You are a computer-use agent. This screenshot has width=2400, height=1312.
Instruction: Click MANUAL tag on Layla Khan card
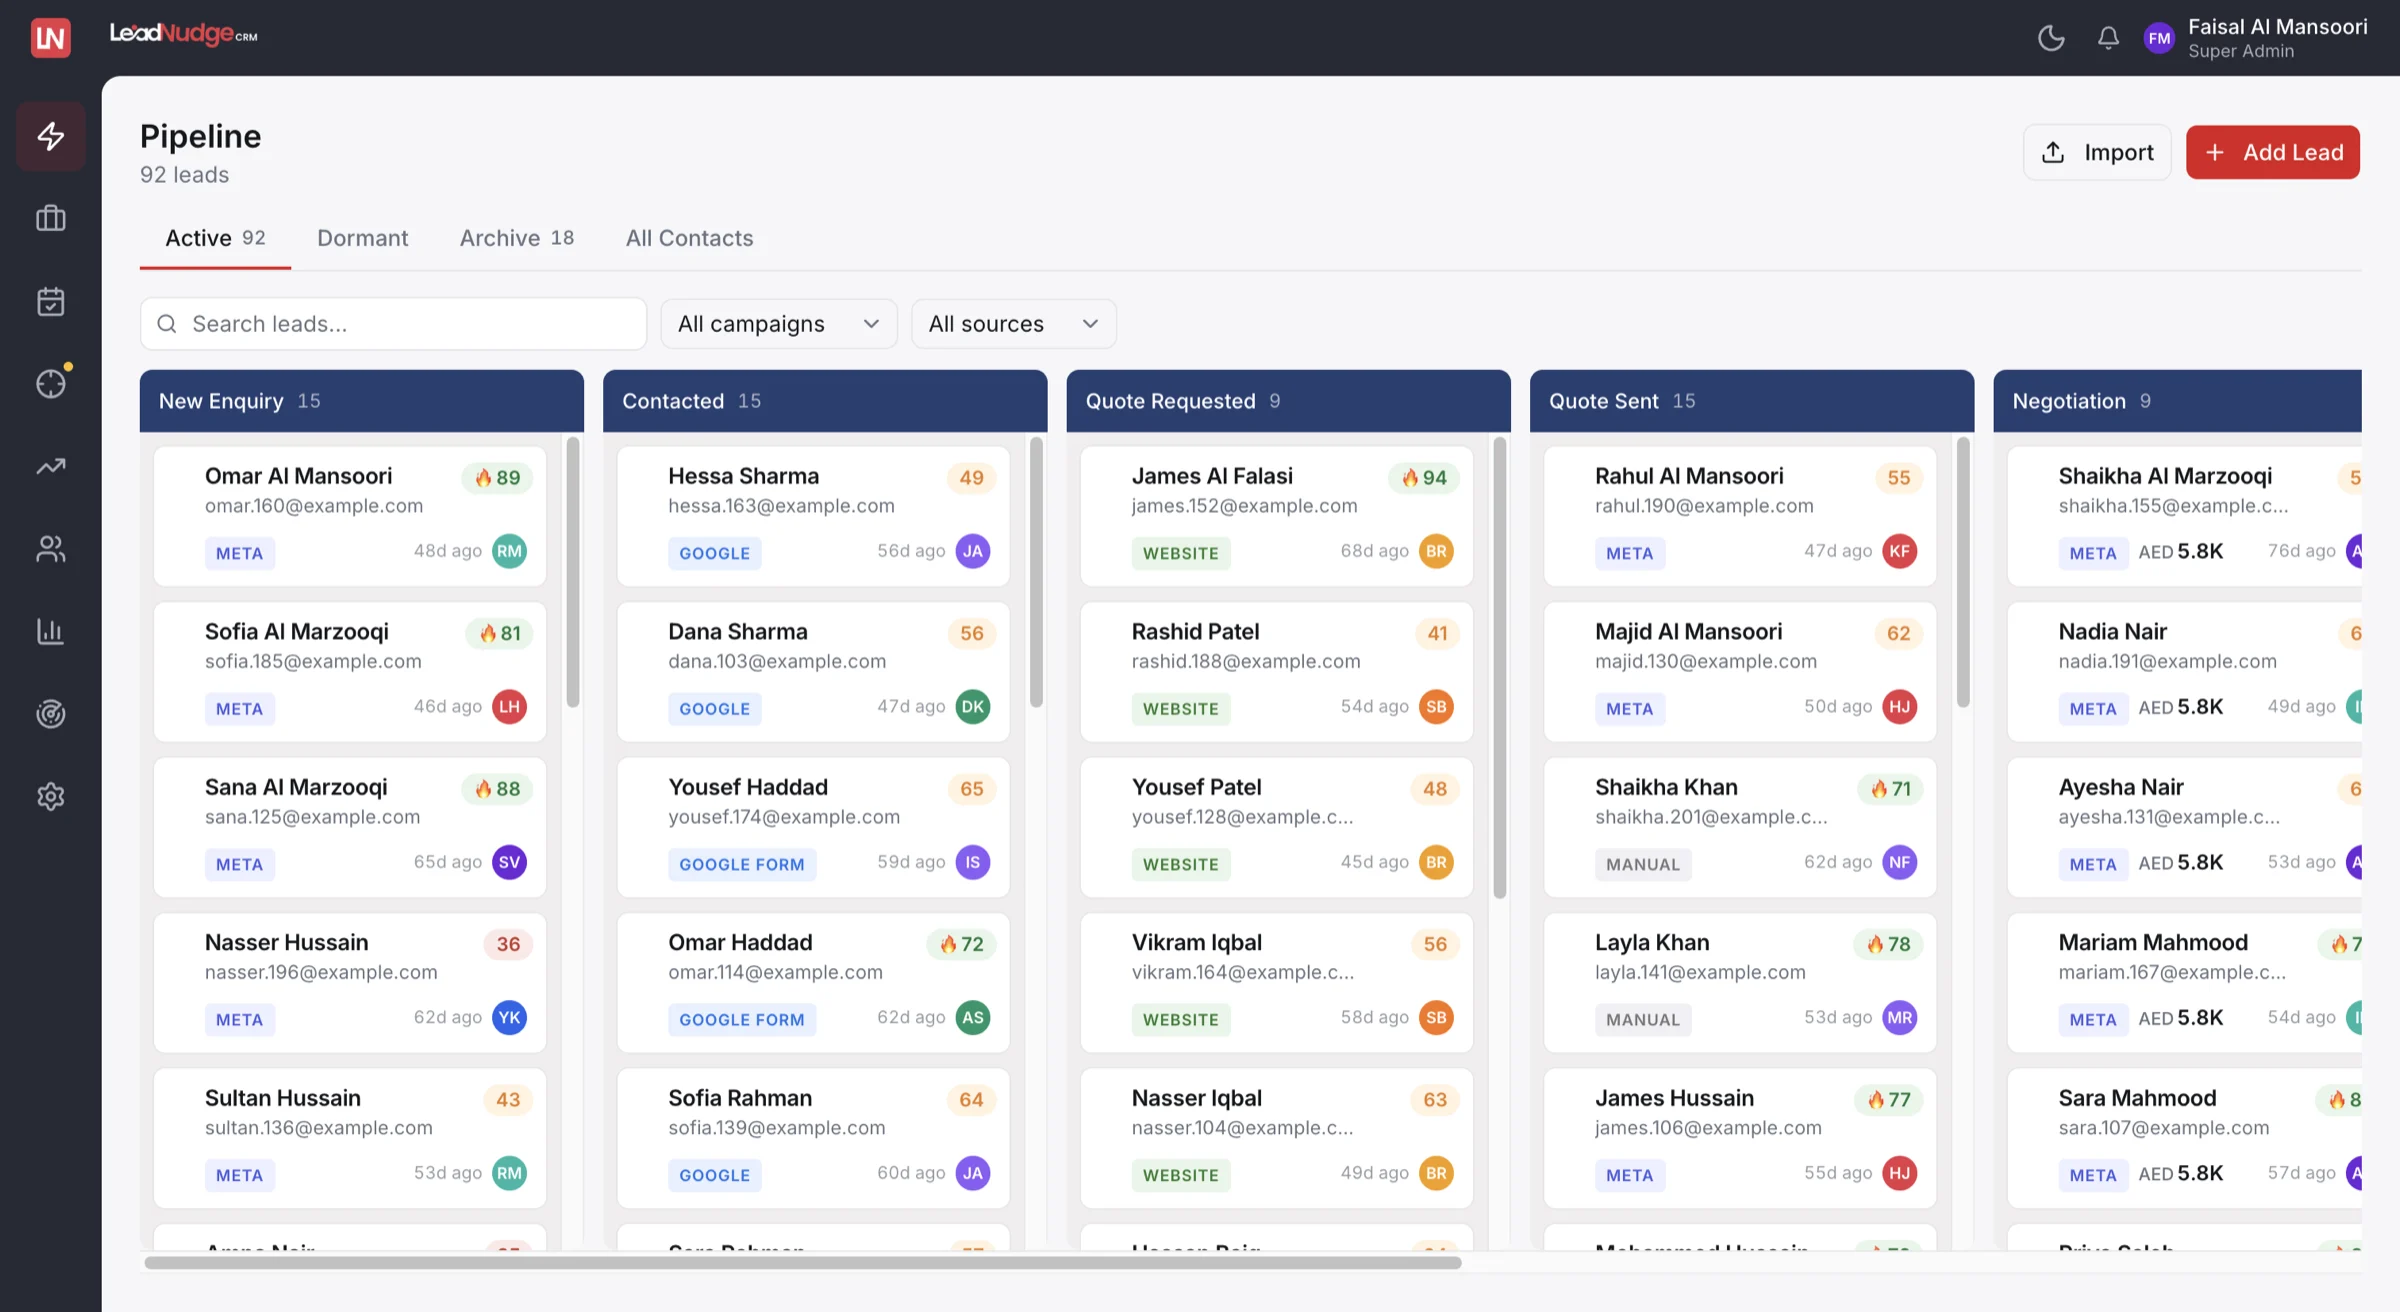tap(1643, 1020)
